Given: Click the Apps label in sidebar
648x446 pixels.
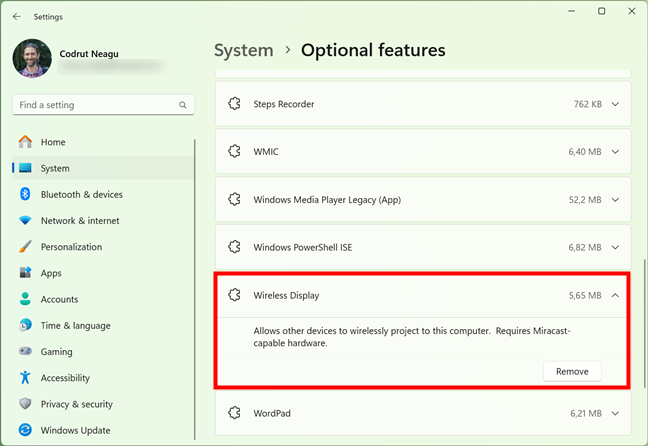Looking at the screenshot, I should click(51, 273).
